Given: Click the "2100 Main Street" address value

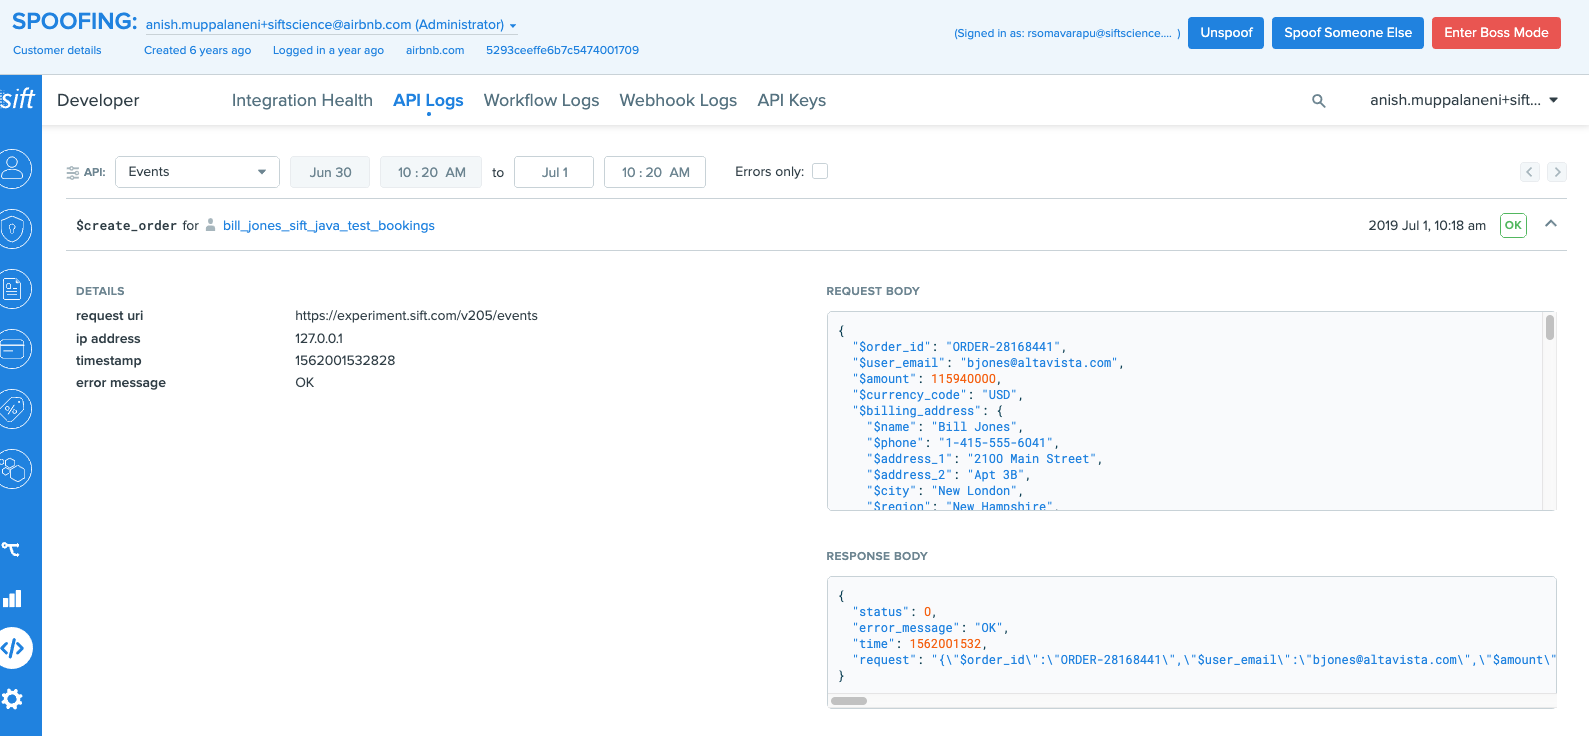Looking at the screenshot, I should 1031,459.
